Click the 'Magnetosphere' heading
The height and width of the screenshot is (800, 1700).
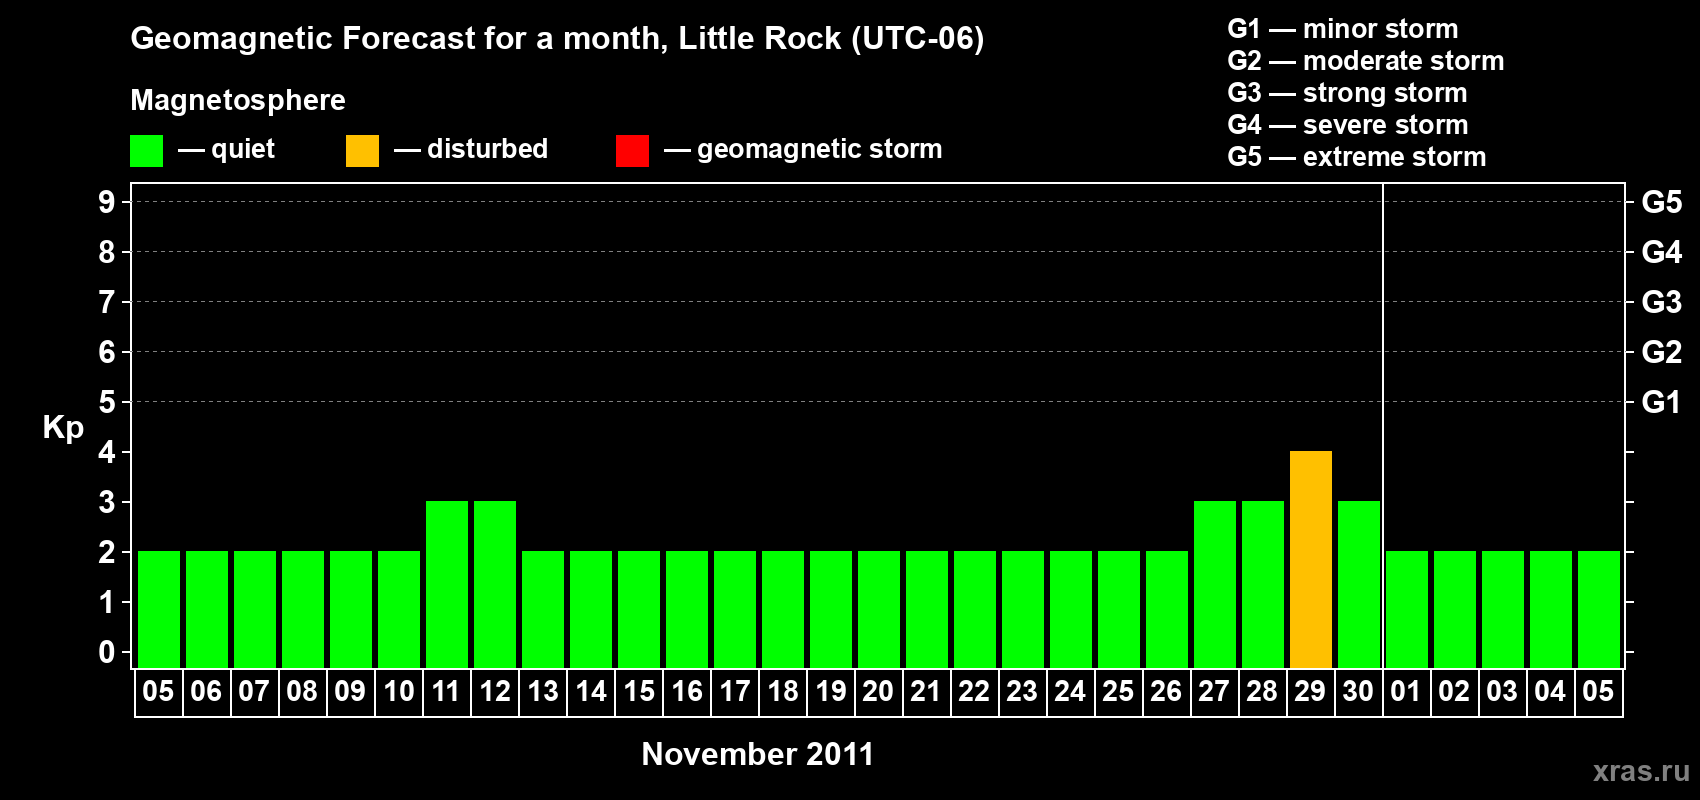click(x=238, y=100)
